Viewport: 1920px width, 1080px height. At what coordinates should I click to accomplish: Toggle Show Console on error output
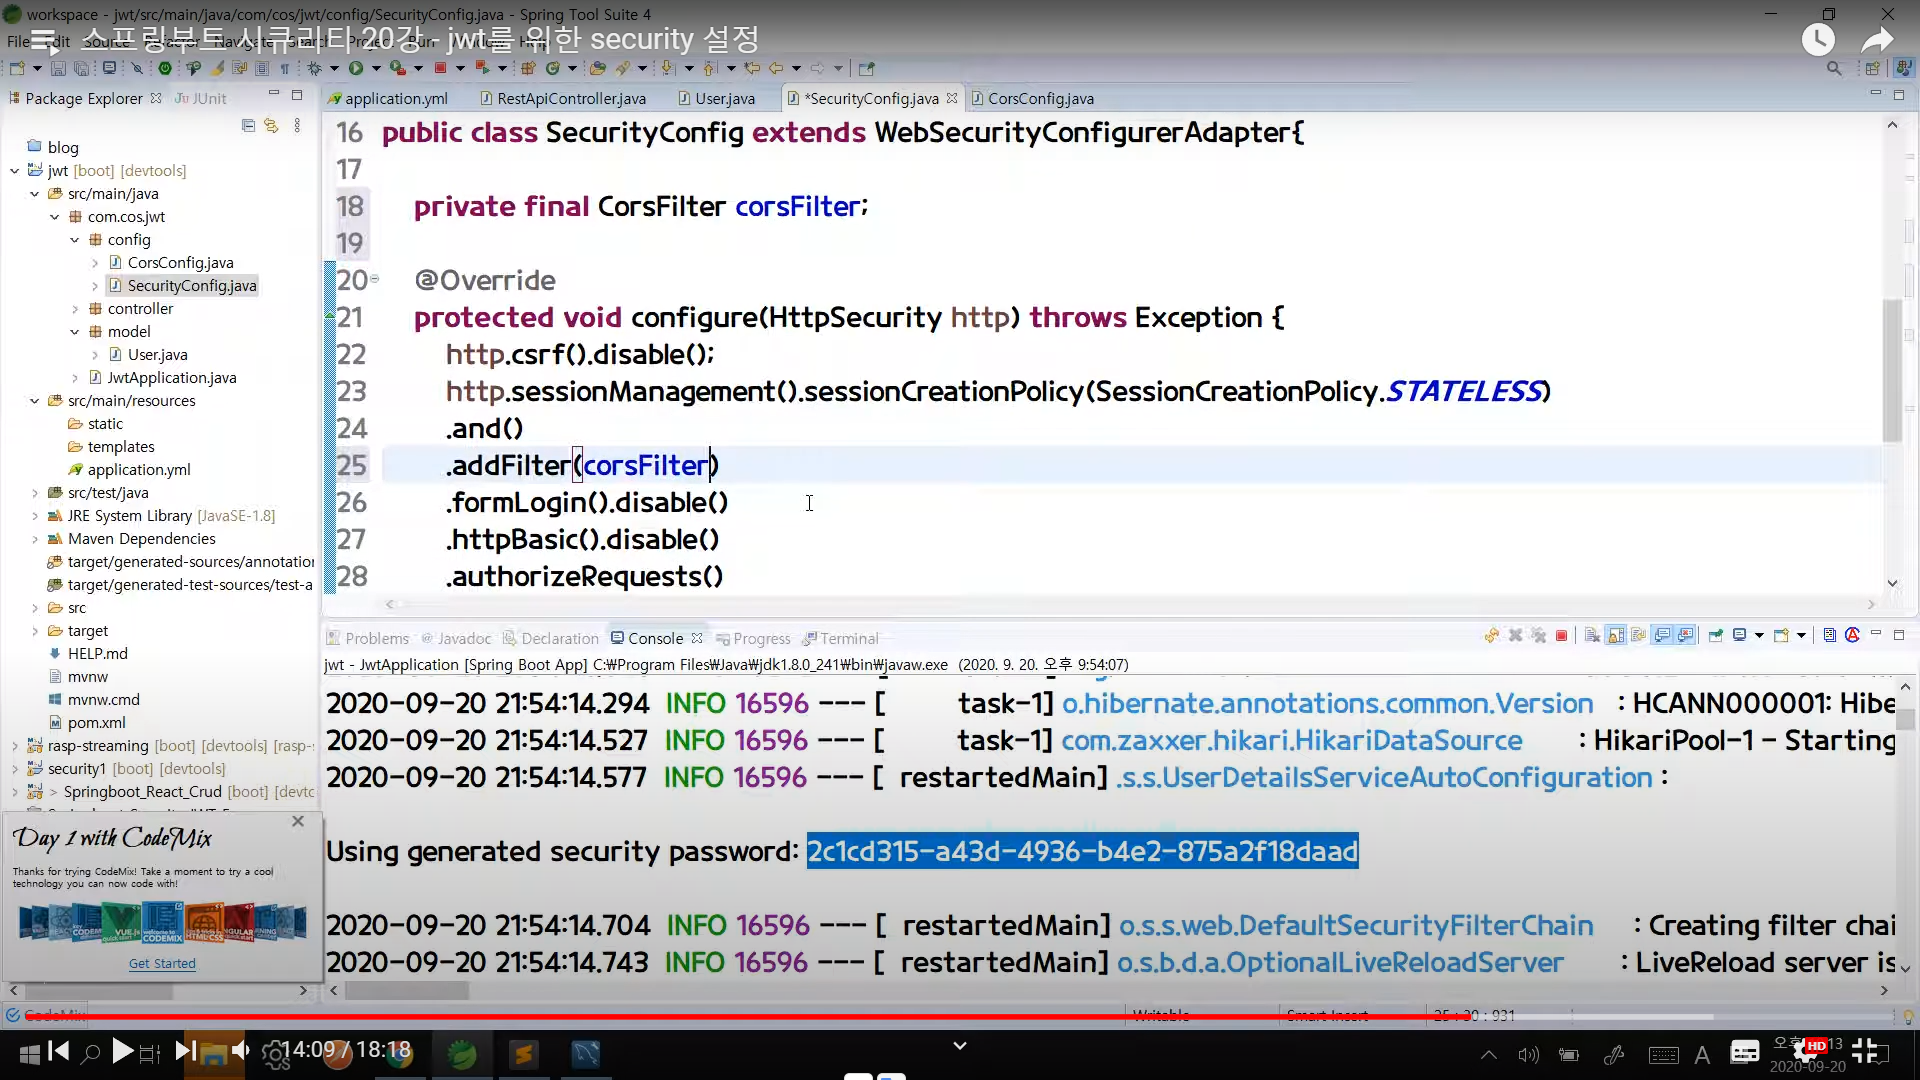(x=1686, y=636)
